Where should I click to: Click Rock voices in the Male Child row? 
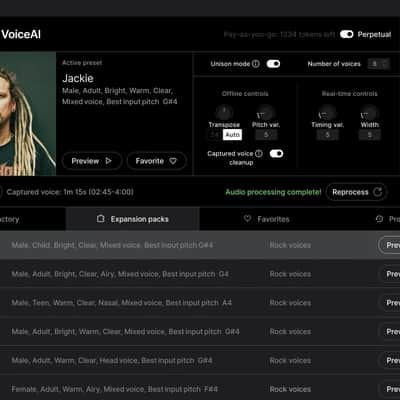click(x=290, y=245)
